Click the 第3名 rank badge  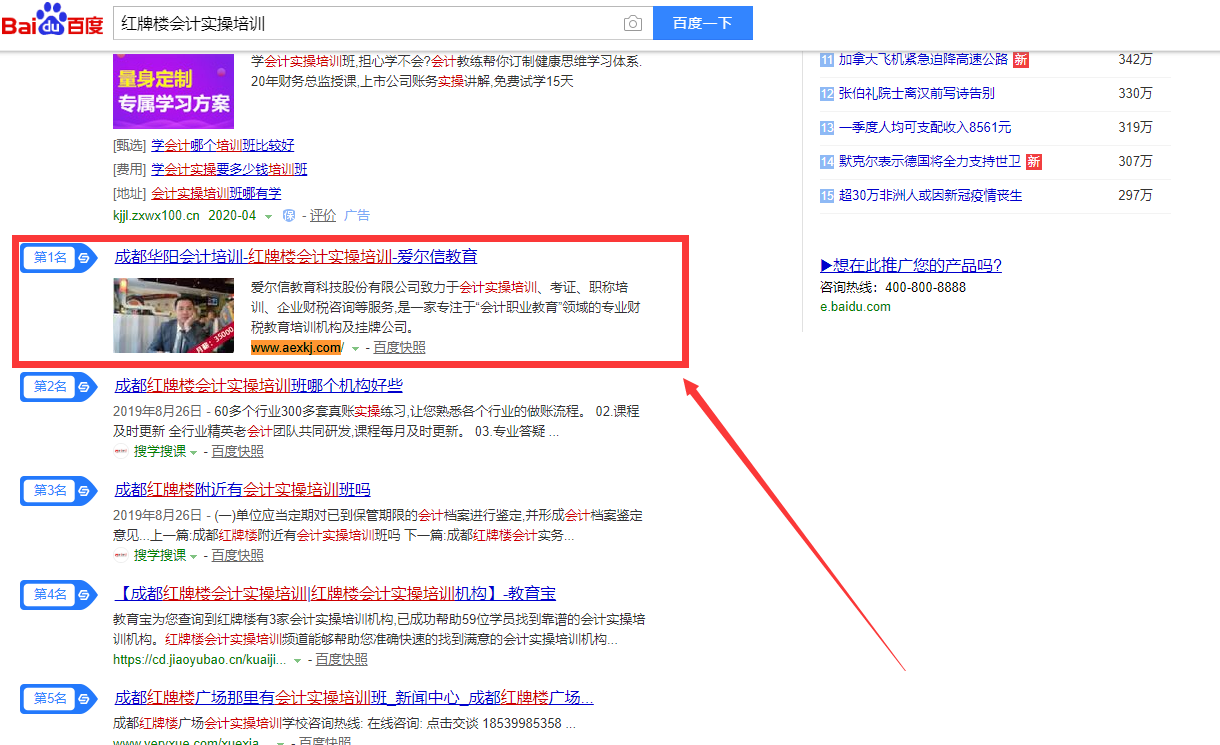[x=60, y=490]
